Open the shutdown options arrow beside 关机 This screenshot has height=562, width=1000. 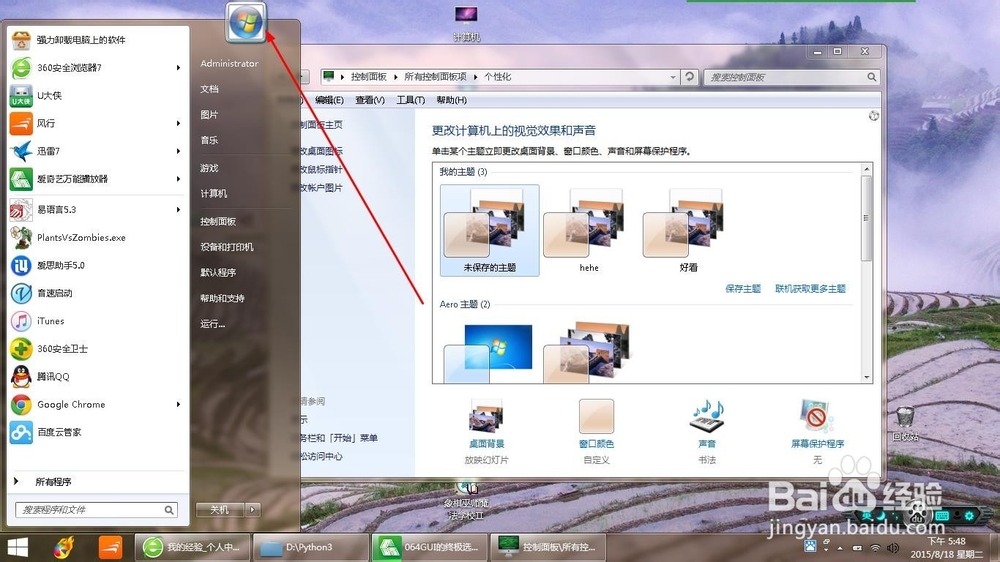click(x=253, y=510)
